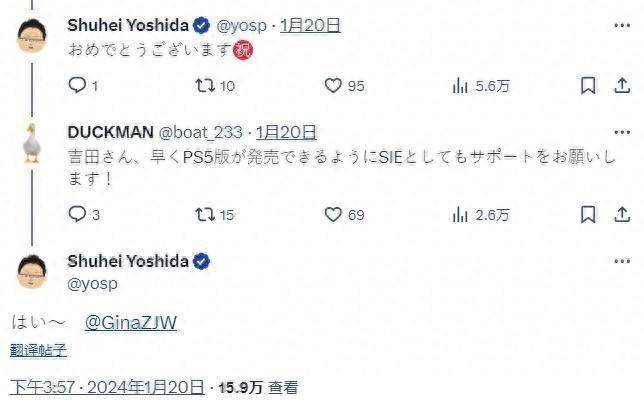
Task: Open DUCKMAN's duck profile picture
Action: (32, 143)
